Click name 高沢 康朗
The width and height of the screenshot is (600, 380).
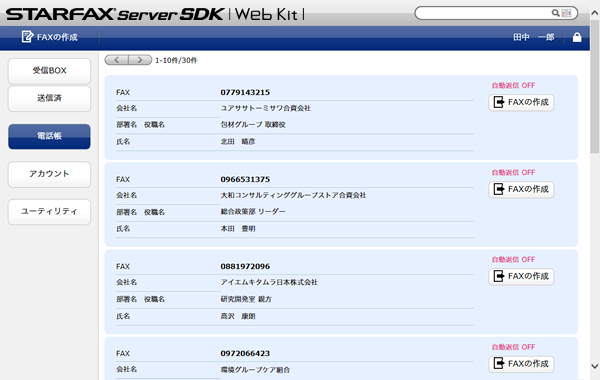pyautogui.click(x=238, y=316)
